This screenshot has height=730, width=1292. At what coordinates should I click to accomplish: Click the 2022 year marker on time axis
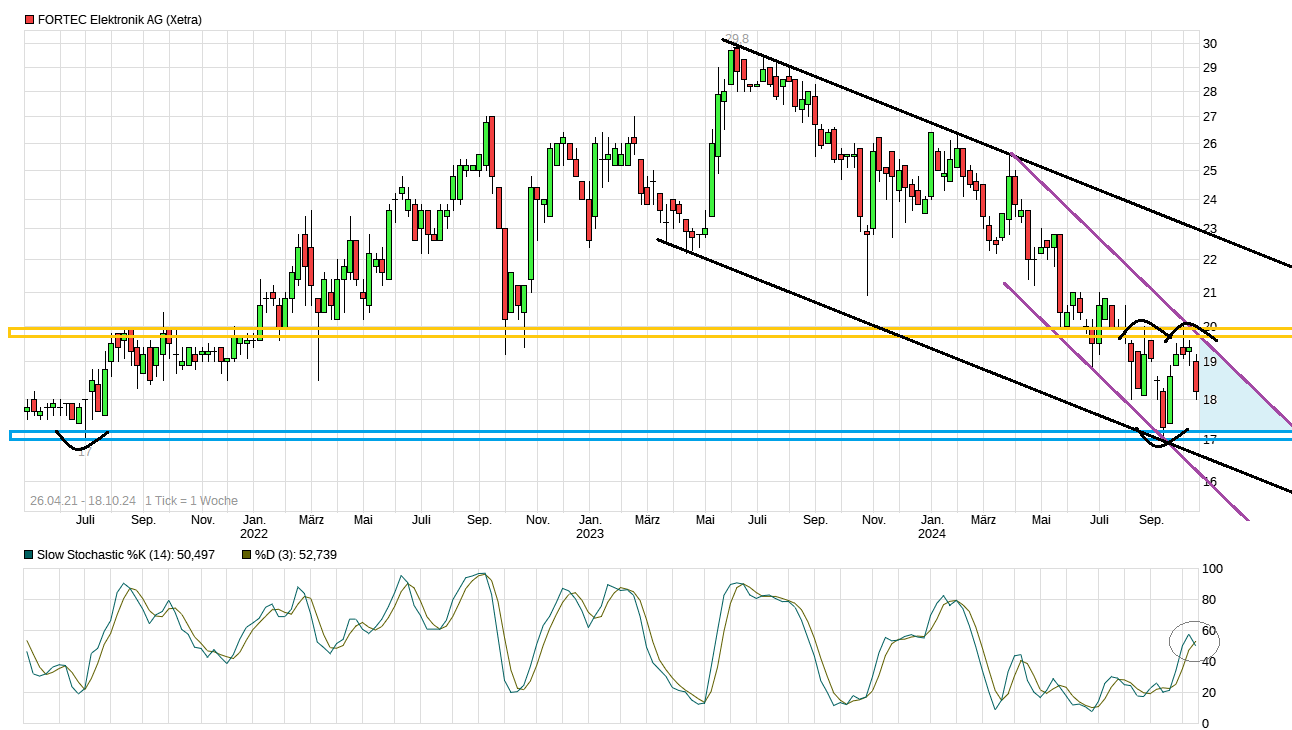click(x=254, y=534)
